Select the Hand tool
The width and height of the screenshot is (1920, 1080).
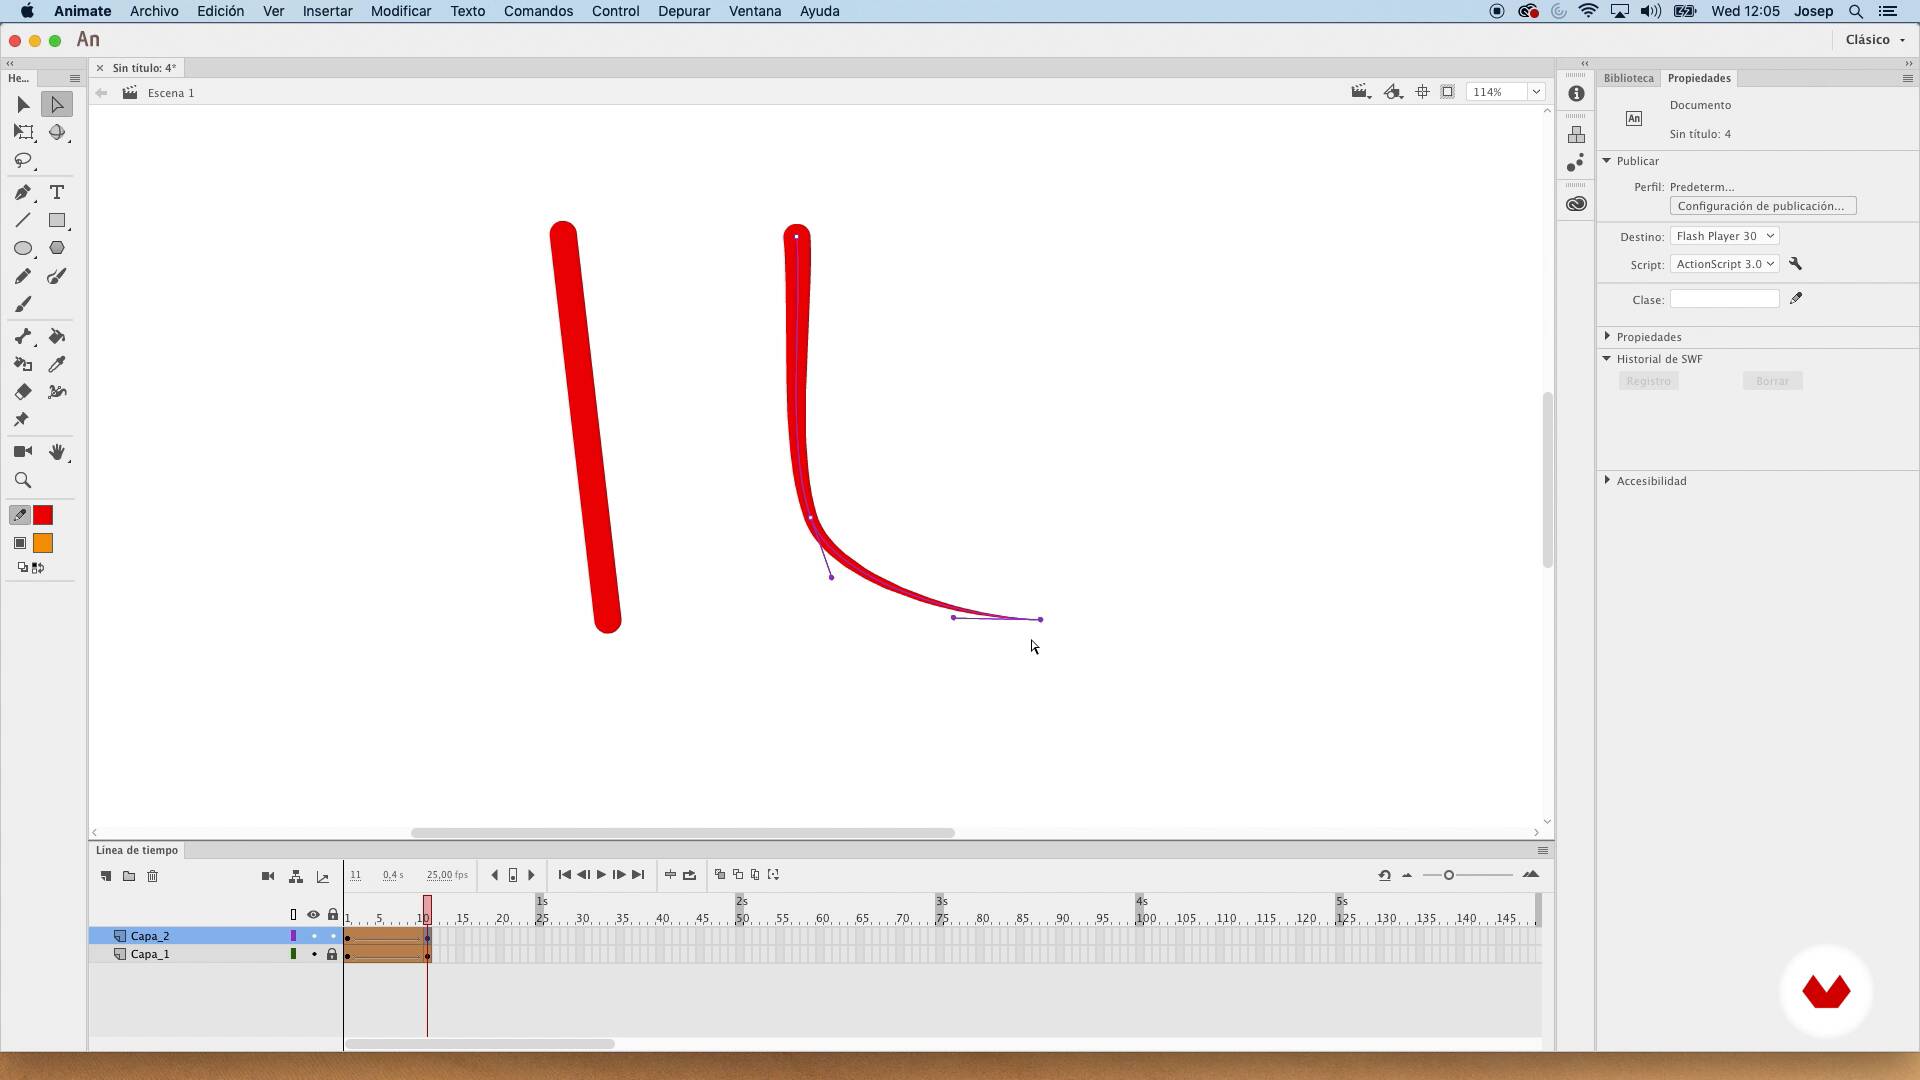pos(57,452)
